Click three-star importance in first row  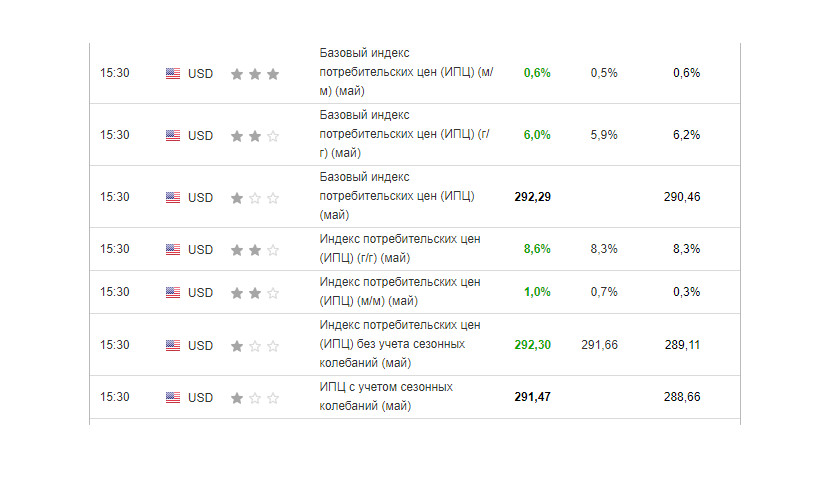255,74
